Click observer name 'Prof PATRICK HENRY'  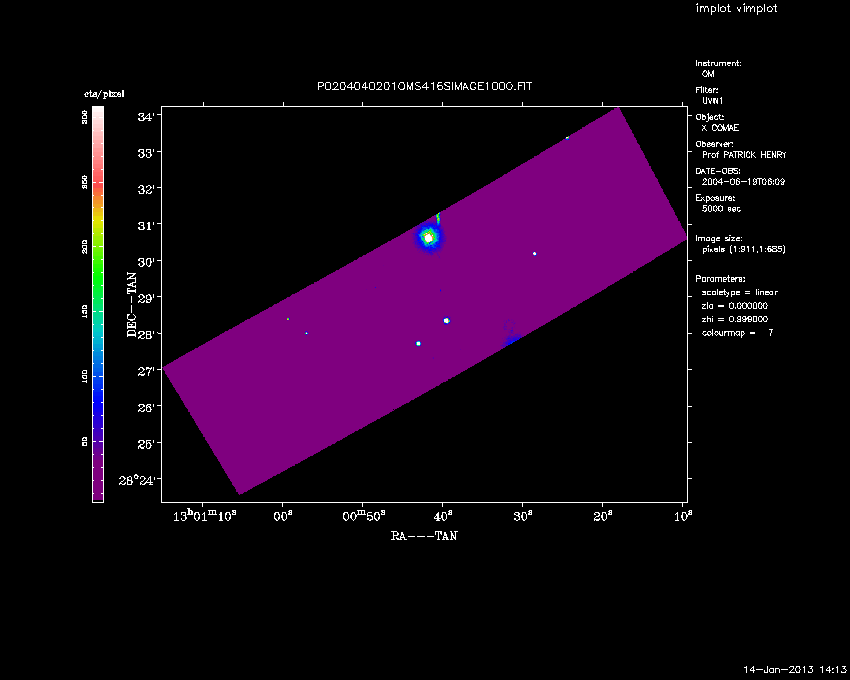[744, 155]
